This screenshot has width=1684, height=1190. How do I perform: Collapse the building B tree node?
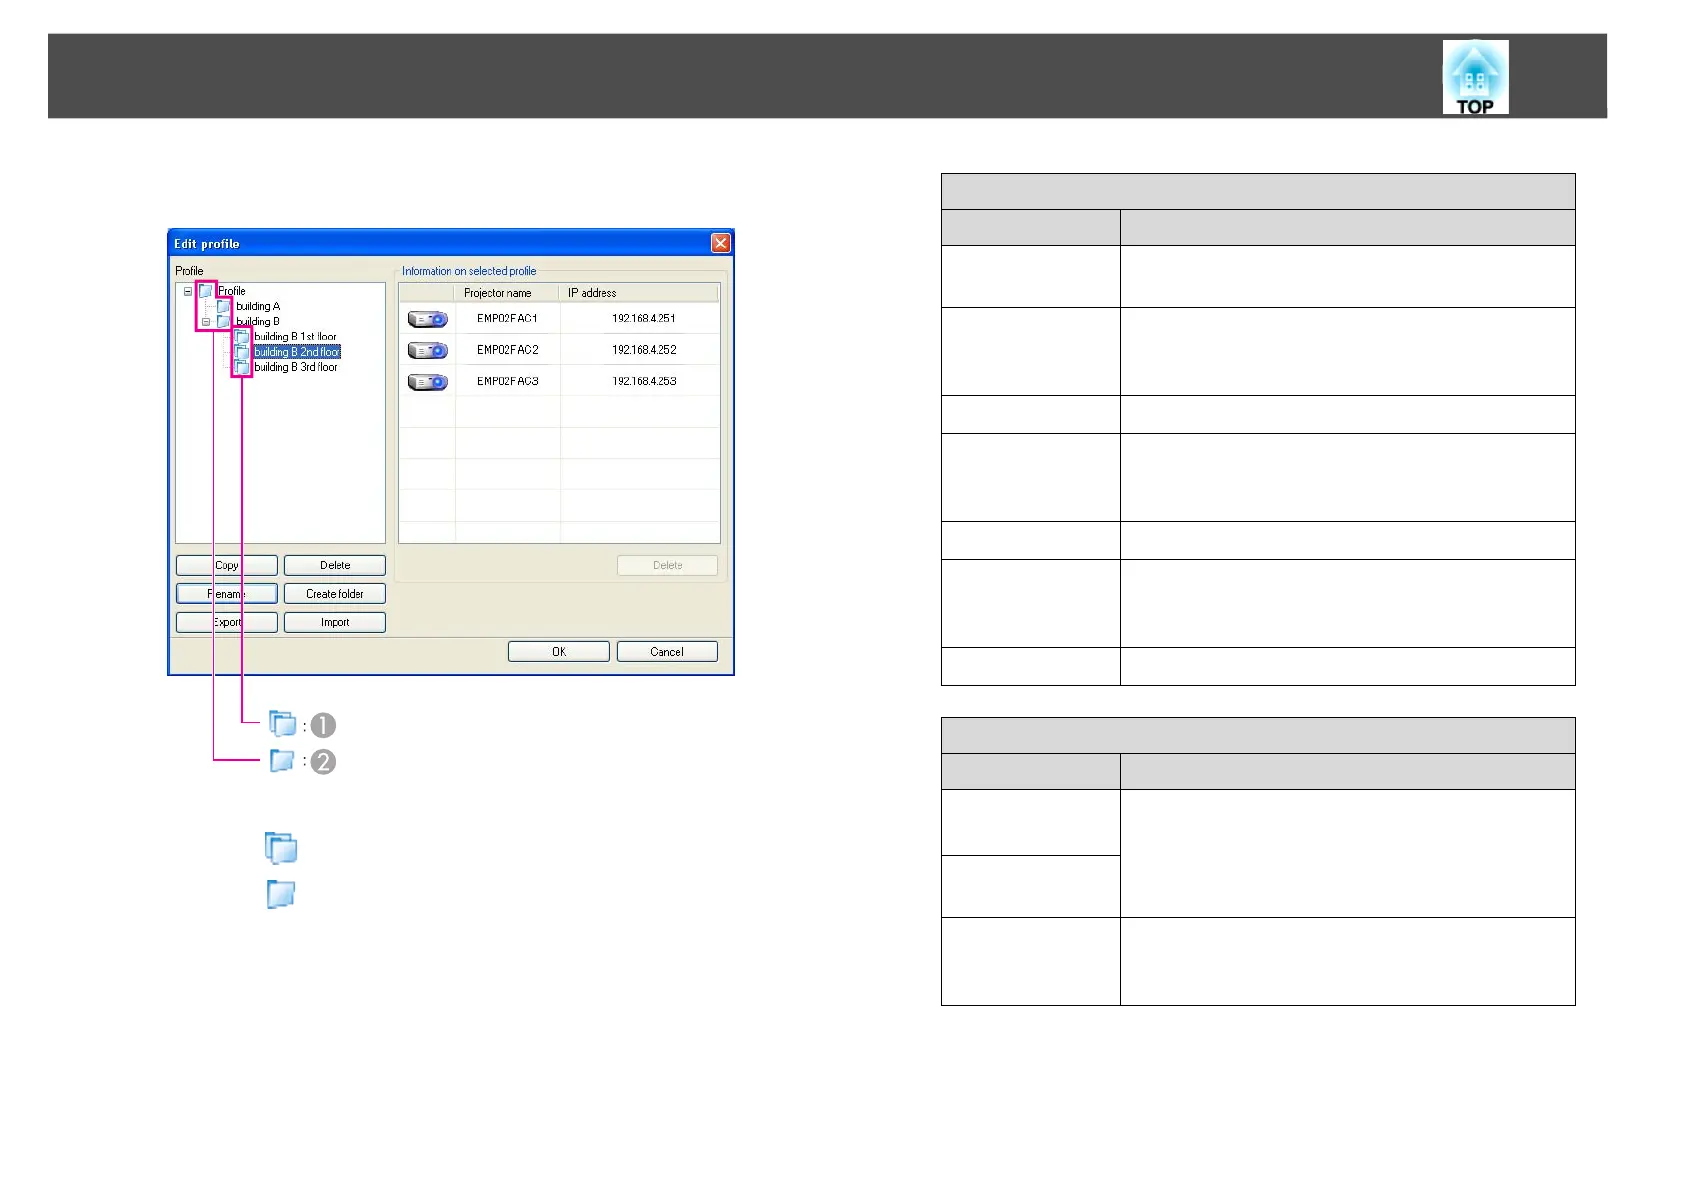(206, 322)
